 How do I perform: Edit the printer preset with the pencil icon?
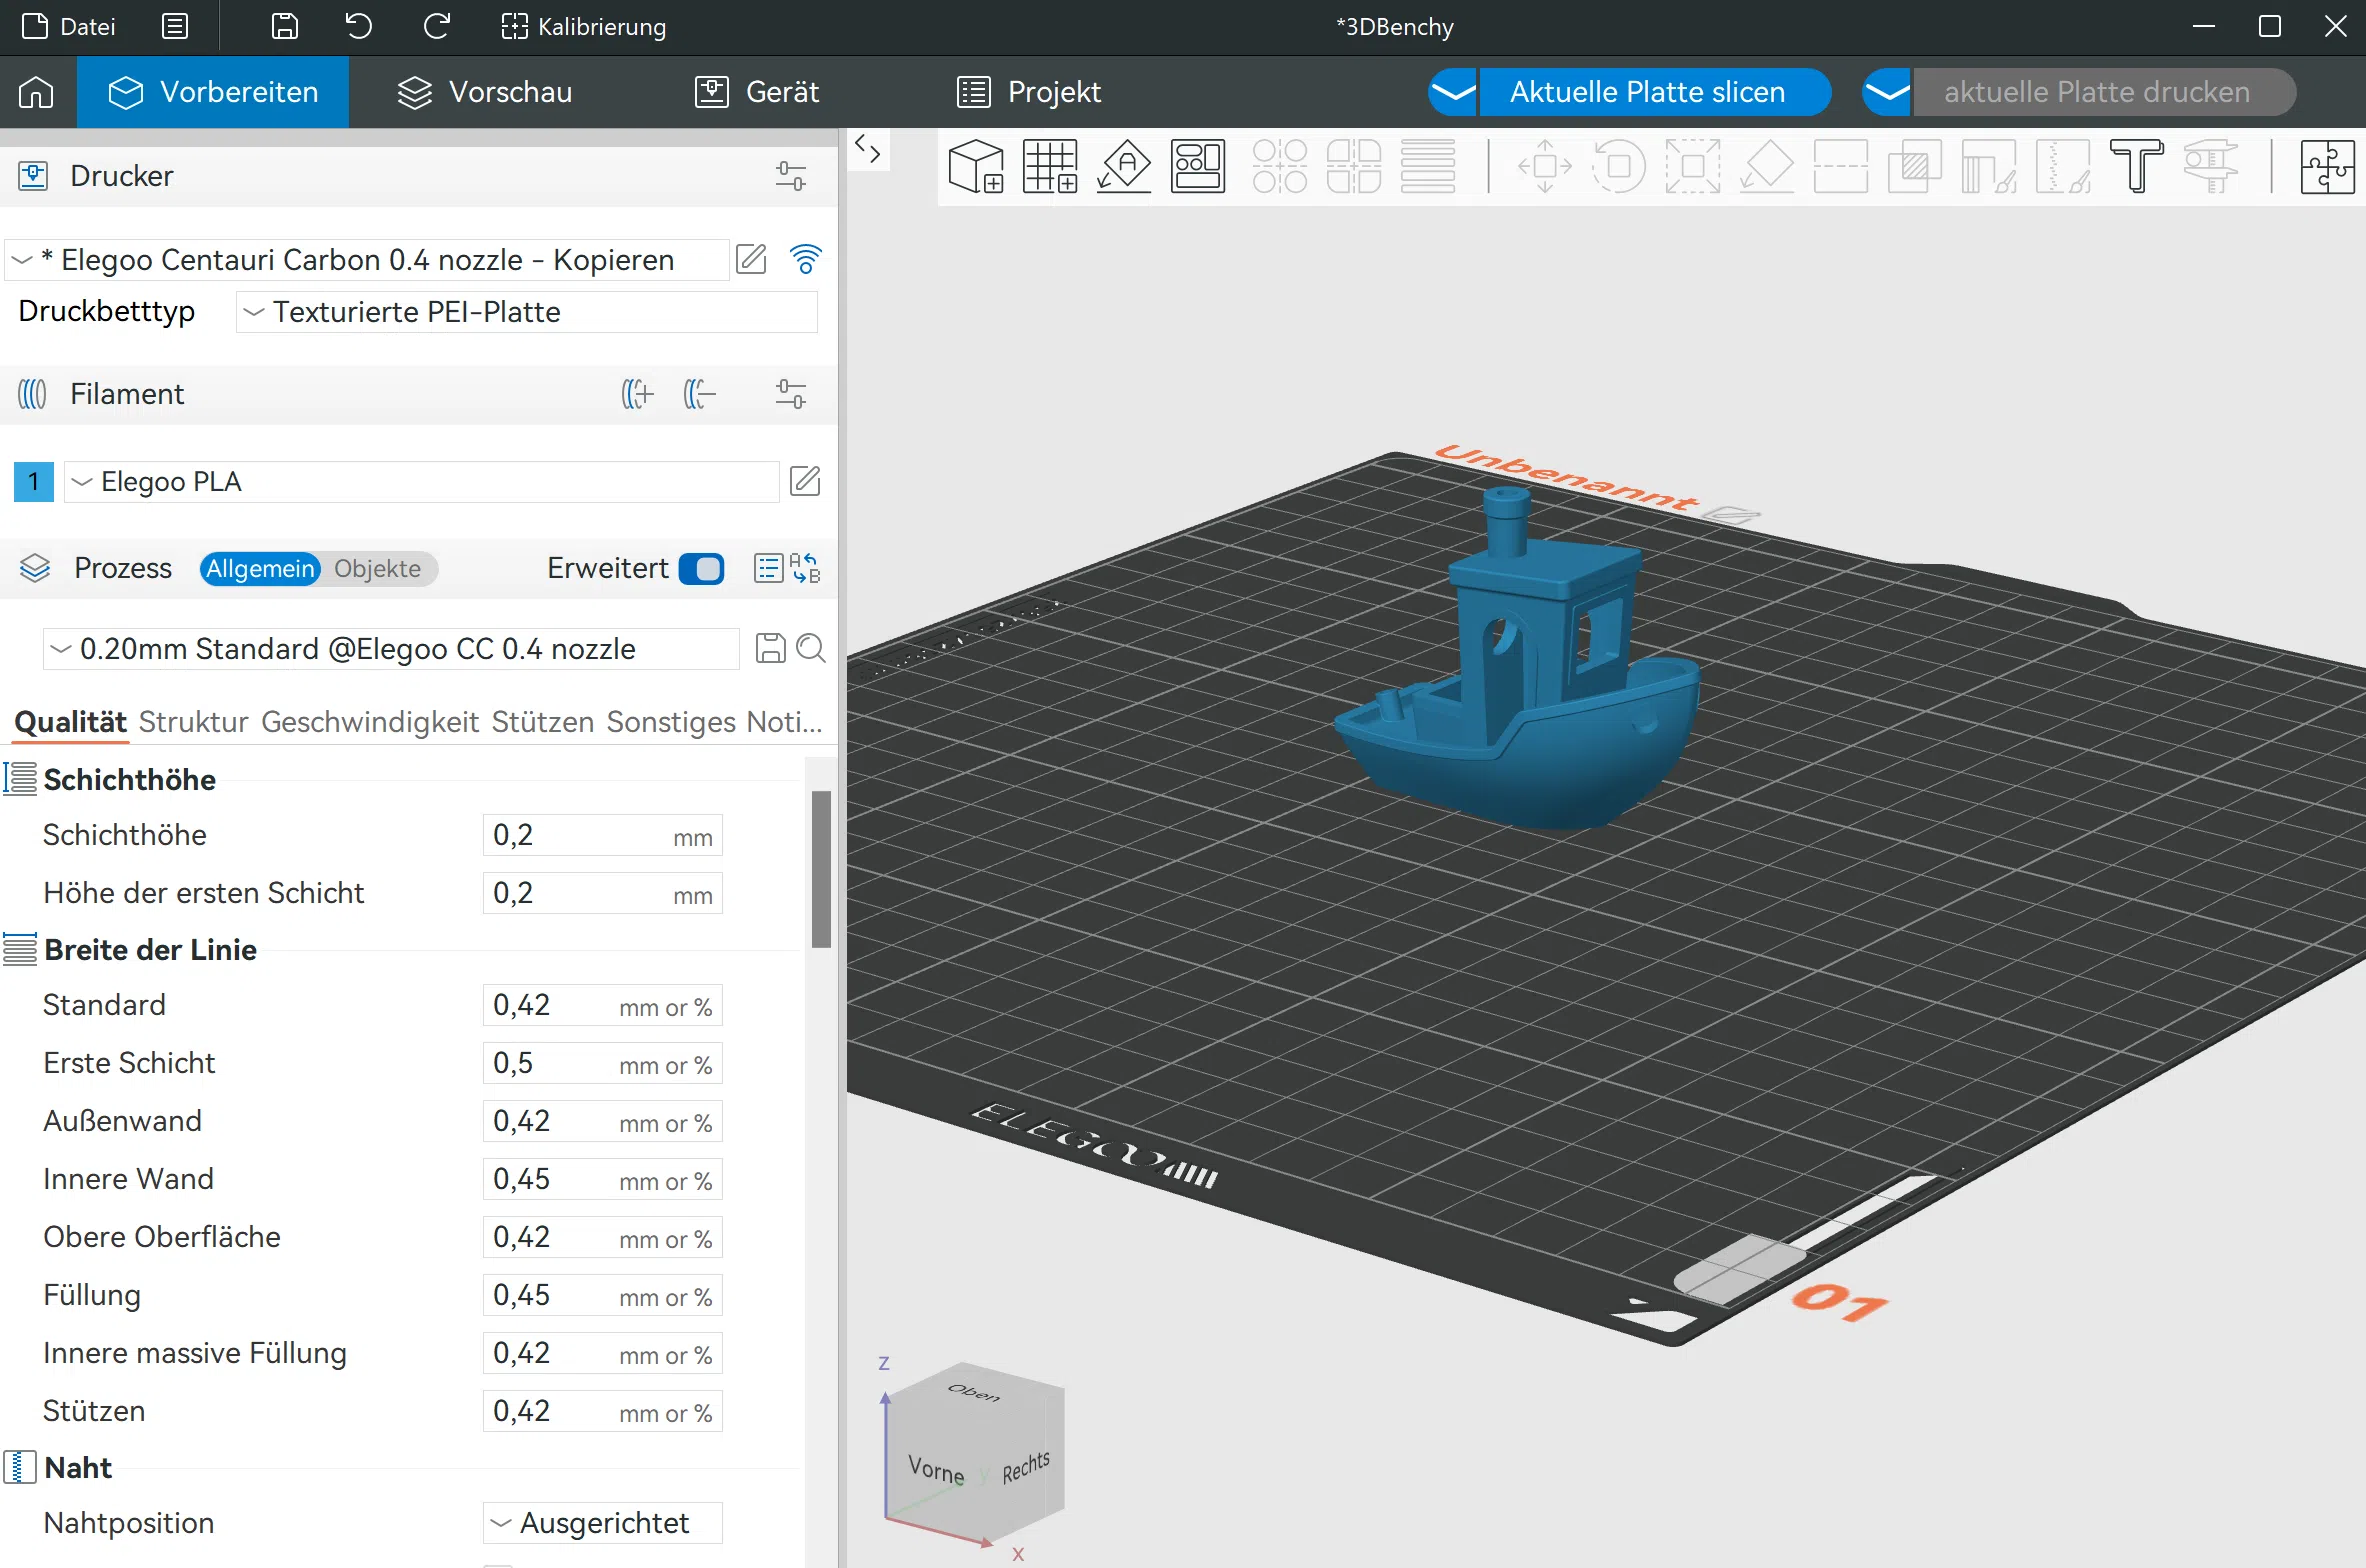click(x=751, y=259)
